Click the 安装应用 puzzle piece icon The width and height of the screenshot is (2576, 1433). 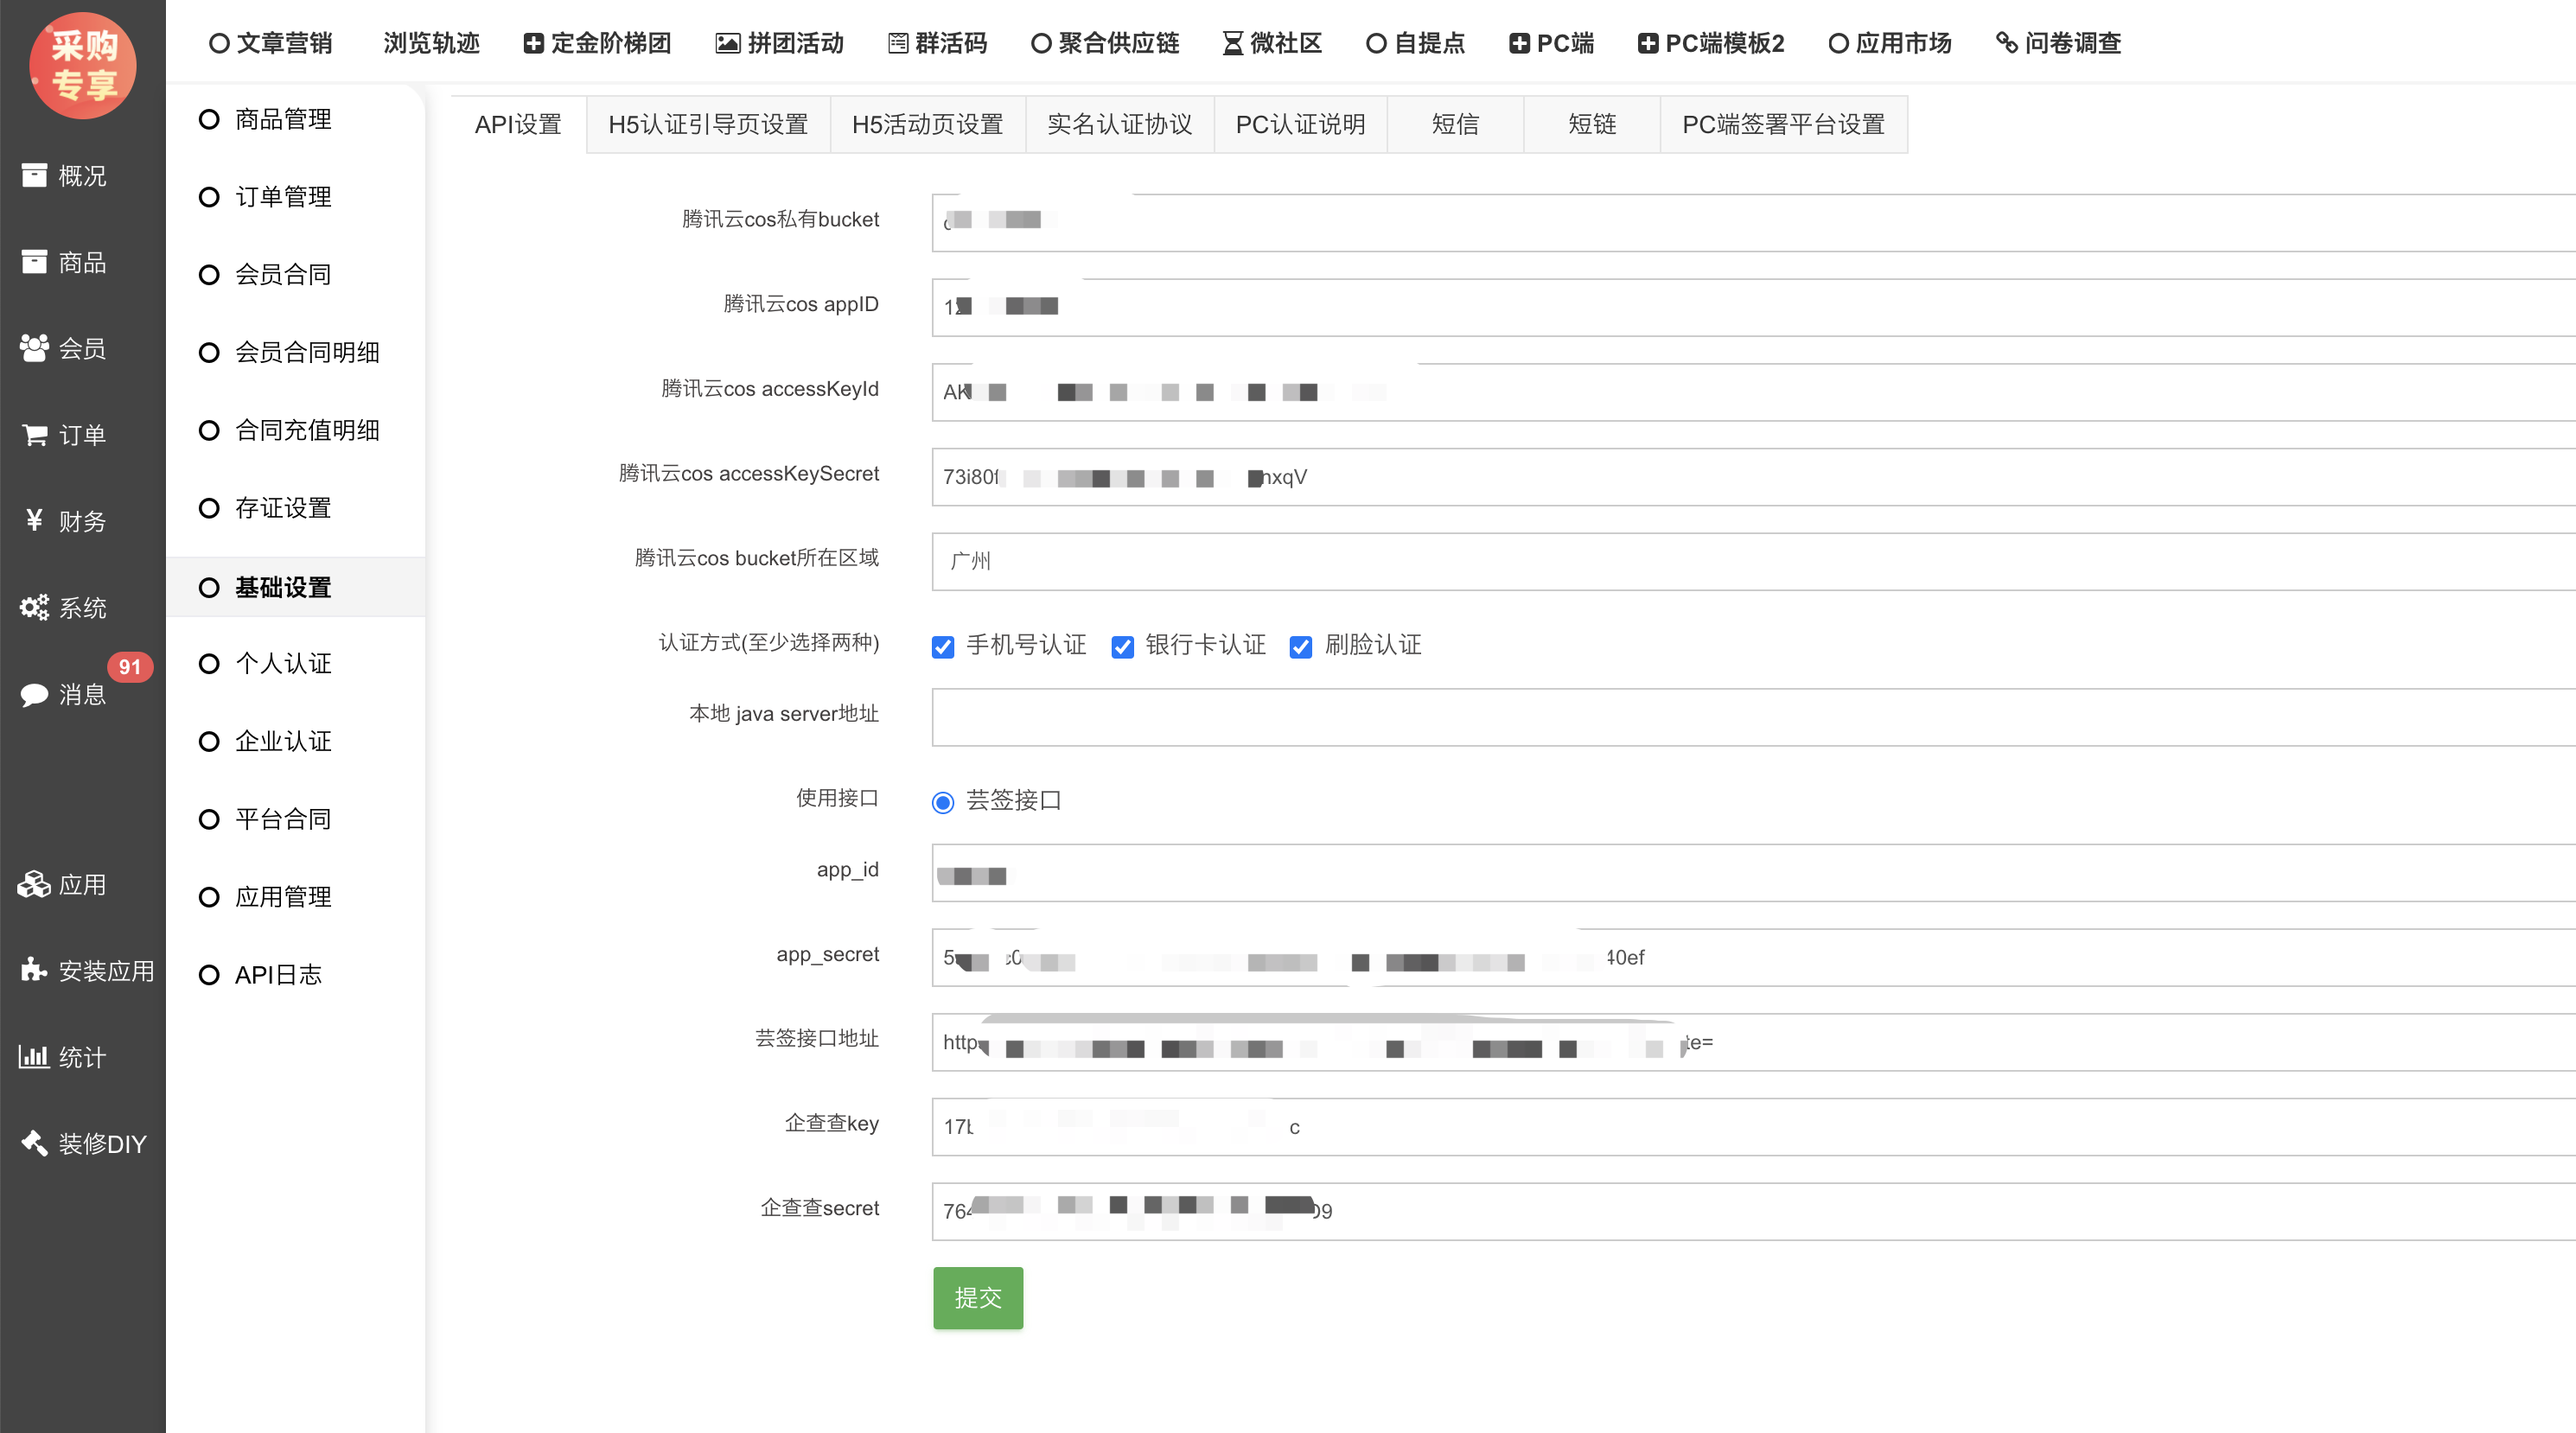coord(34,970)
